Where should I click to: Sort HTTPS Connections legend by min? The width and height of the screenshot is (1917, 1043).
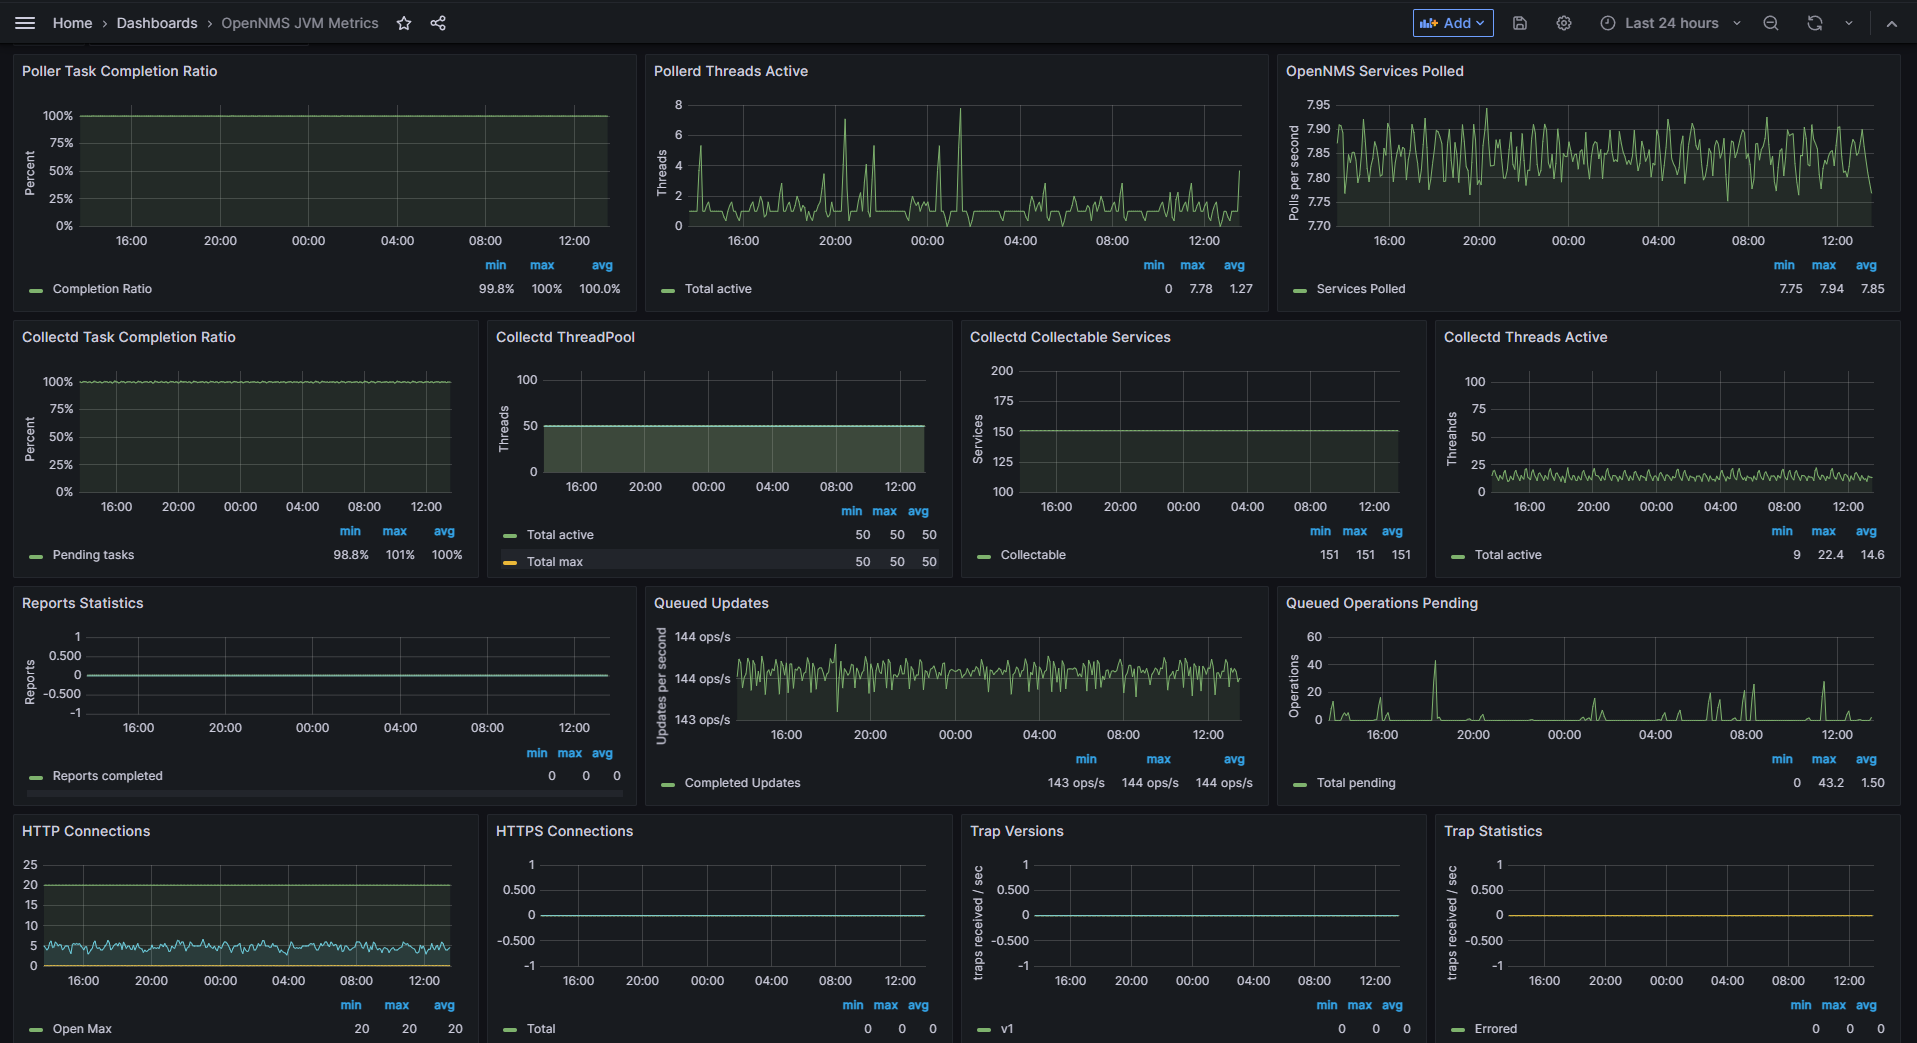pyautogui.click(x=852, y=1005)
